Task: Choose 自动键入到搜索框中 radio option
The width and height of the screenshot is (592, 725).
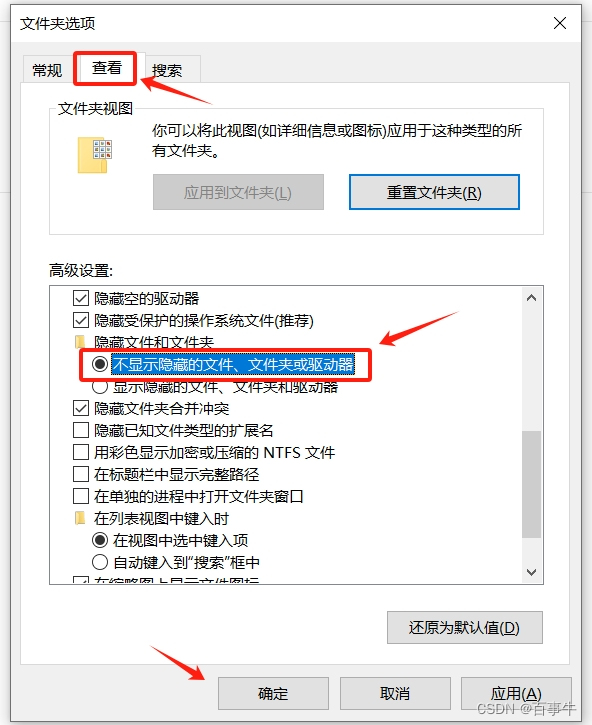Action: [100, 562]
